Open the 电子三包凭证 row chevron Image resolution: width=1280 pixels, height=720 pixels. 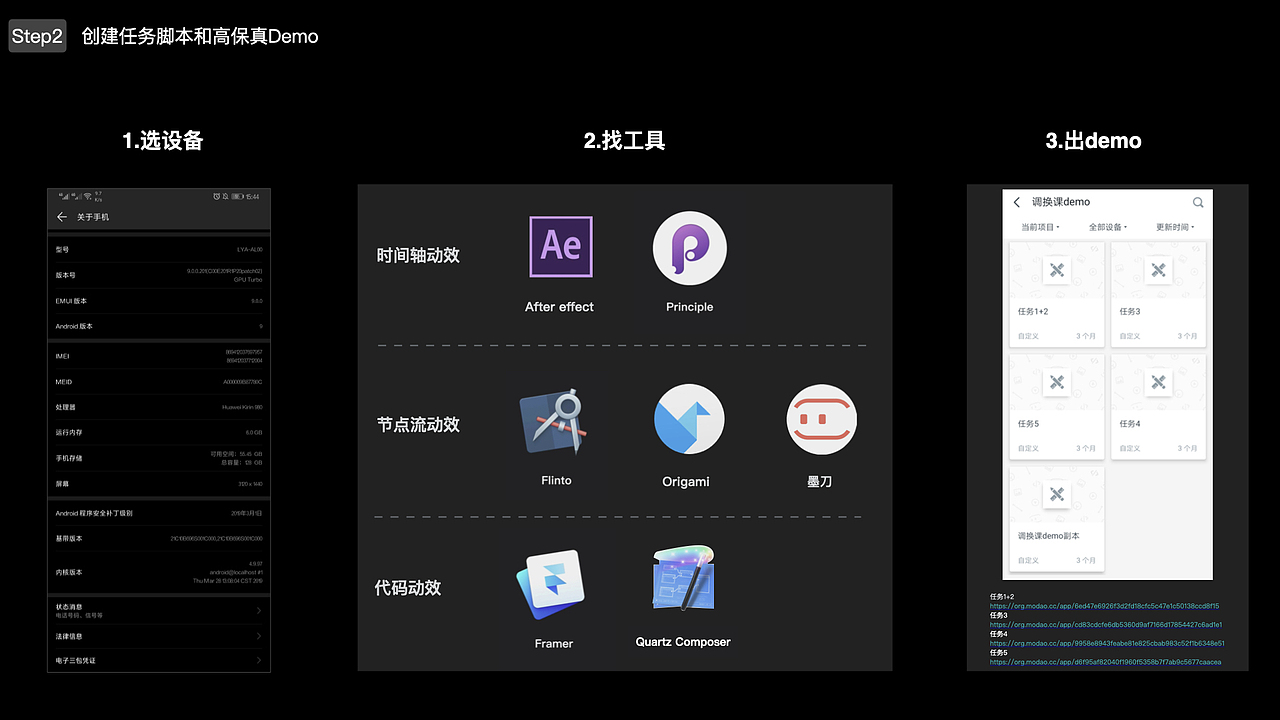tap(259, 660)
